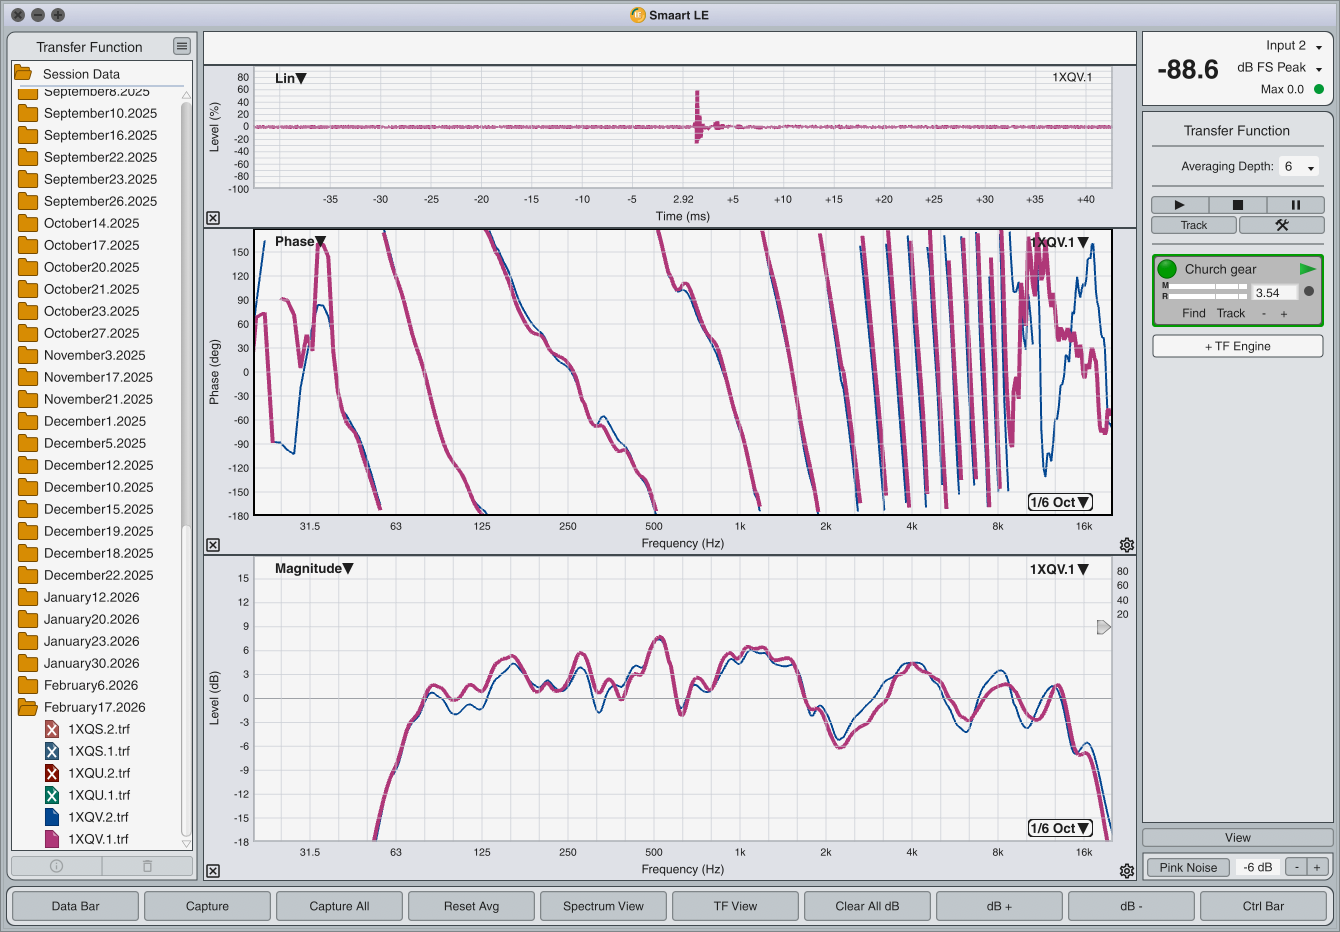This screenshot has height=932, width=1340.
Task: Open the Transfer Function panel hamburger menu
Action: [181, 46]
